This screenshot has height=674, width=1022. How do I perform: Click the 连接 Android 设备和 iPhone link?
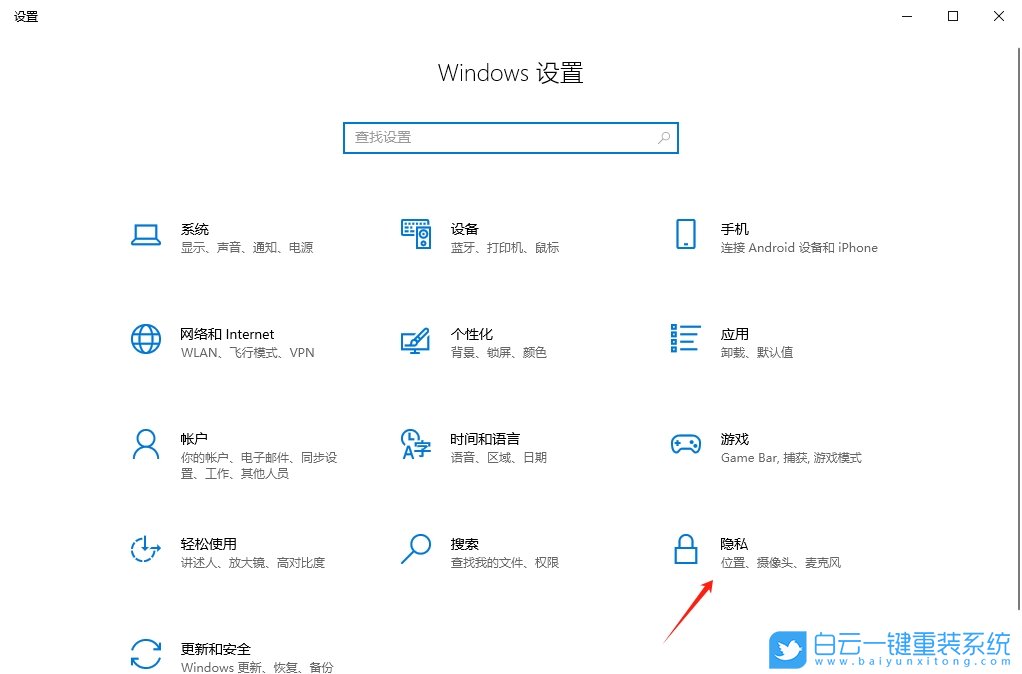(x=800, y=248)
